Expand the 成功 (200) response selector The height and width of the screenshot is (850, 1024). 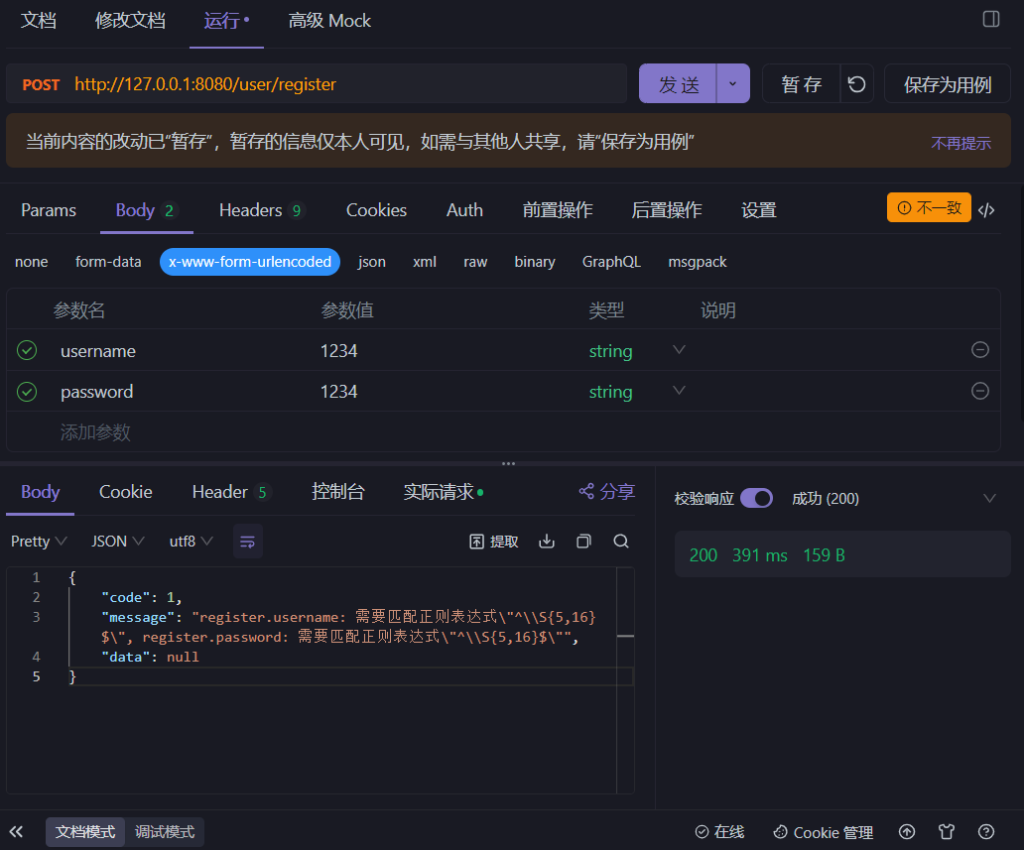[989, 498]
